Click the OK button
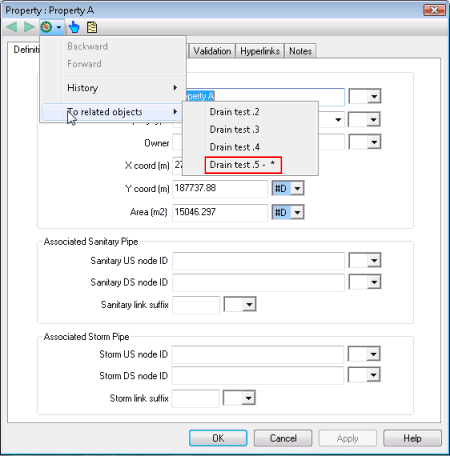The height and width of the screenshot is (456, 450). click(218, 438)
